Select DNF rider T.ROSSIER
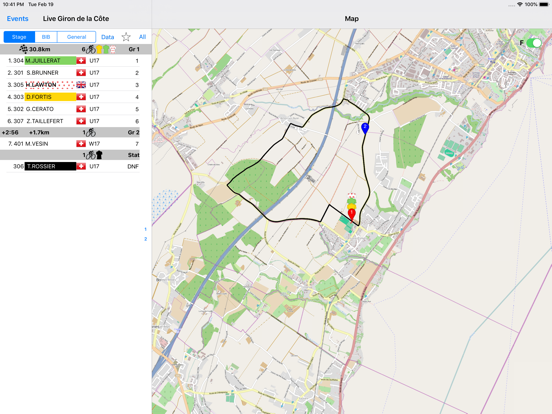This screenshot has height=414, width=552. pyautogui.click(x=73, y=166)
